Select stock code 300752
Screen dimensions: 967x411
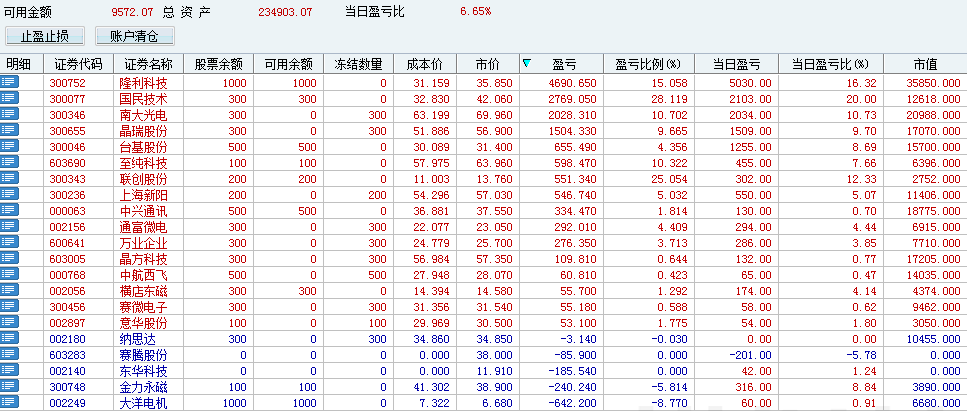pos(68,83)
